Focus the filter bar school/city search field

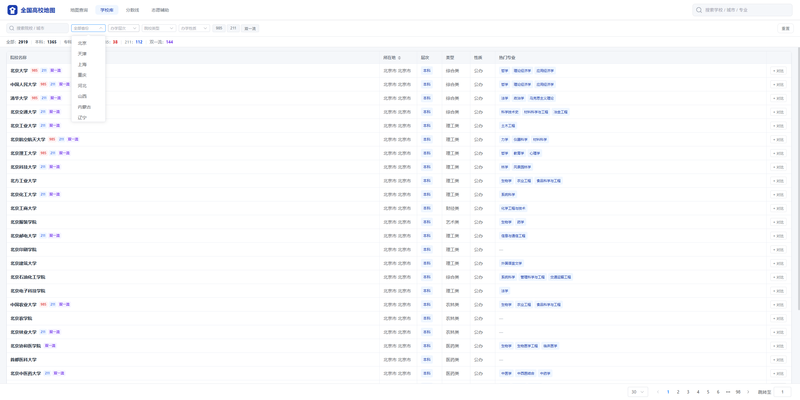(x=37, y=28)
